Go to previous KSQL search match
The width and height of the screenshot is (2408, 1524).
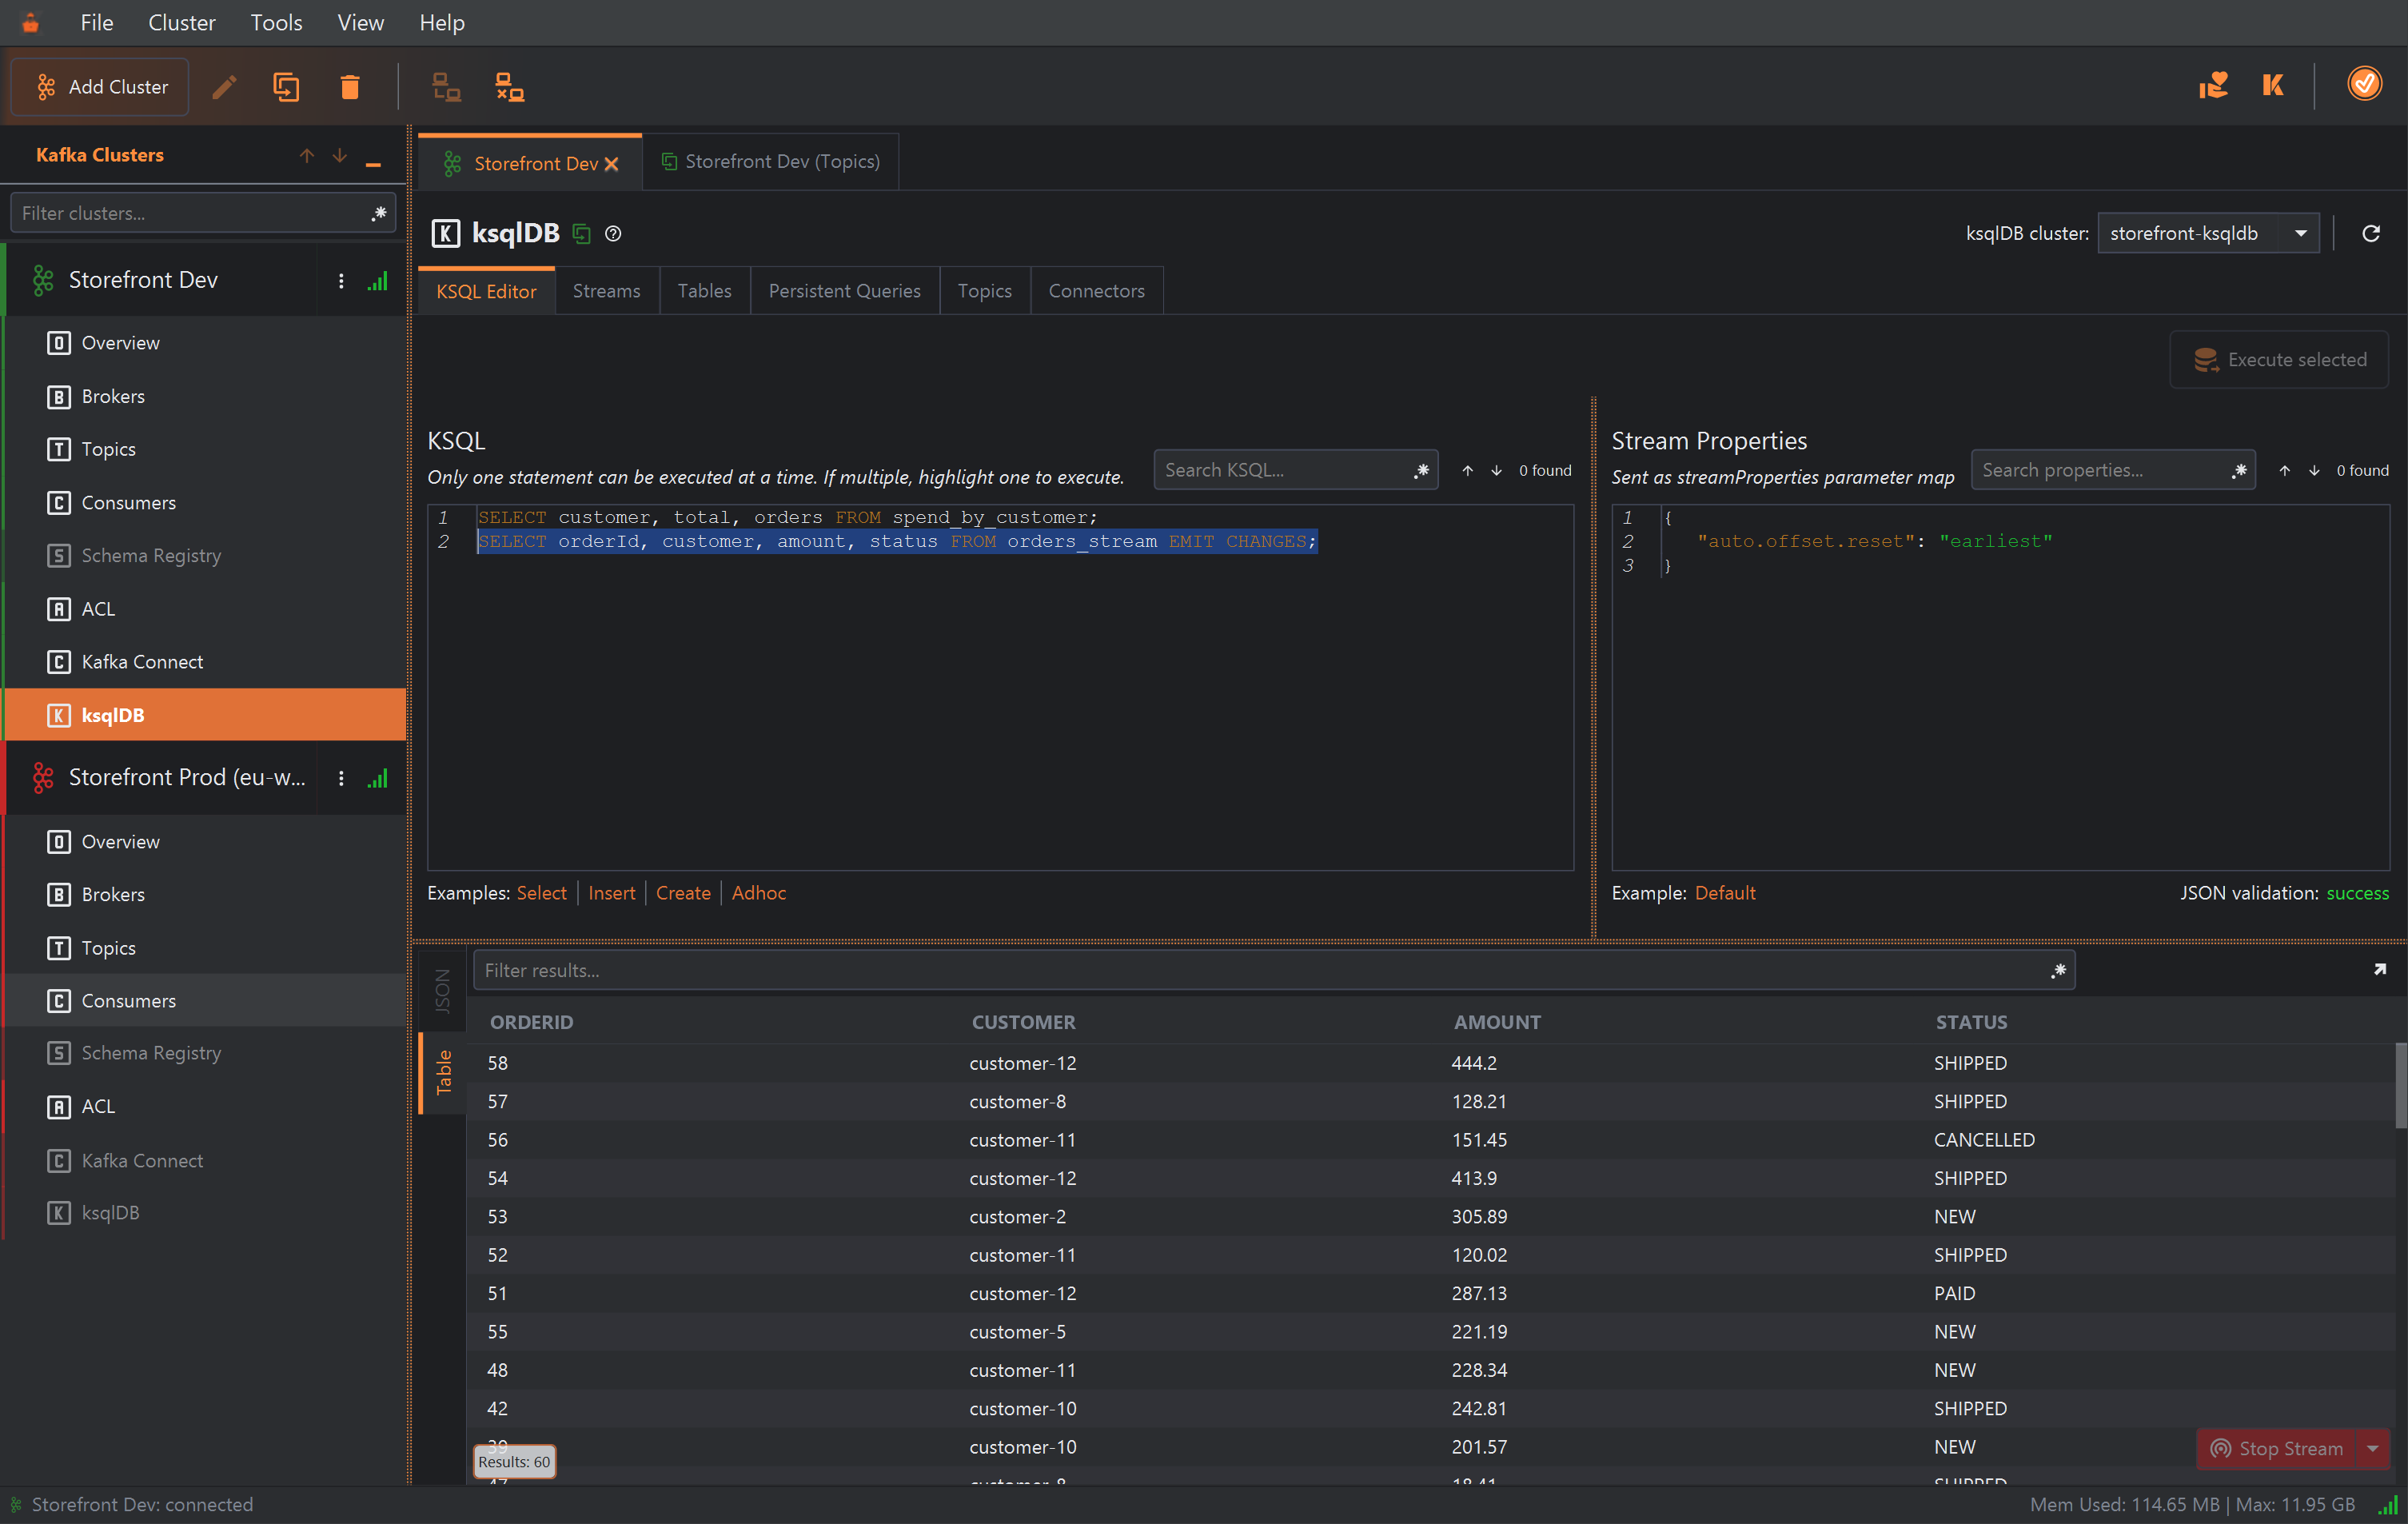pyautogui.click(x=1467, y=471)
